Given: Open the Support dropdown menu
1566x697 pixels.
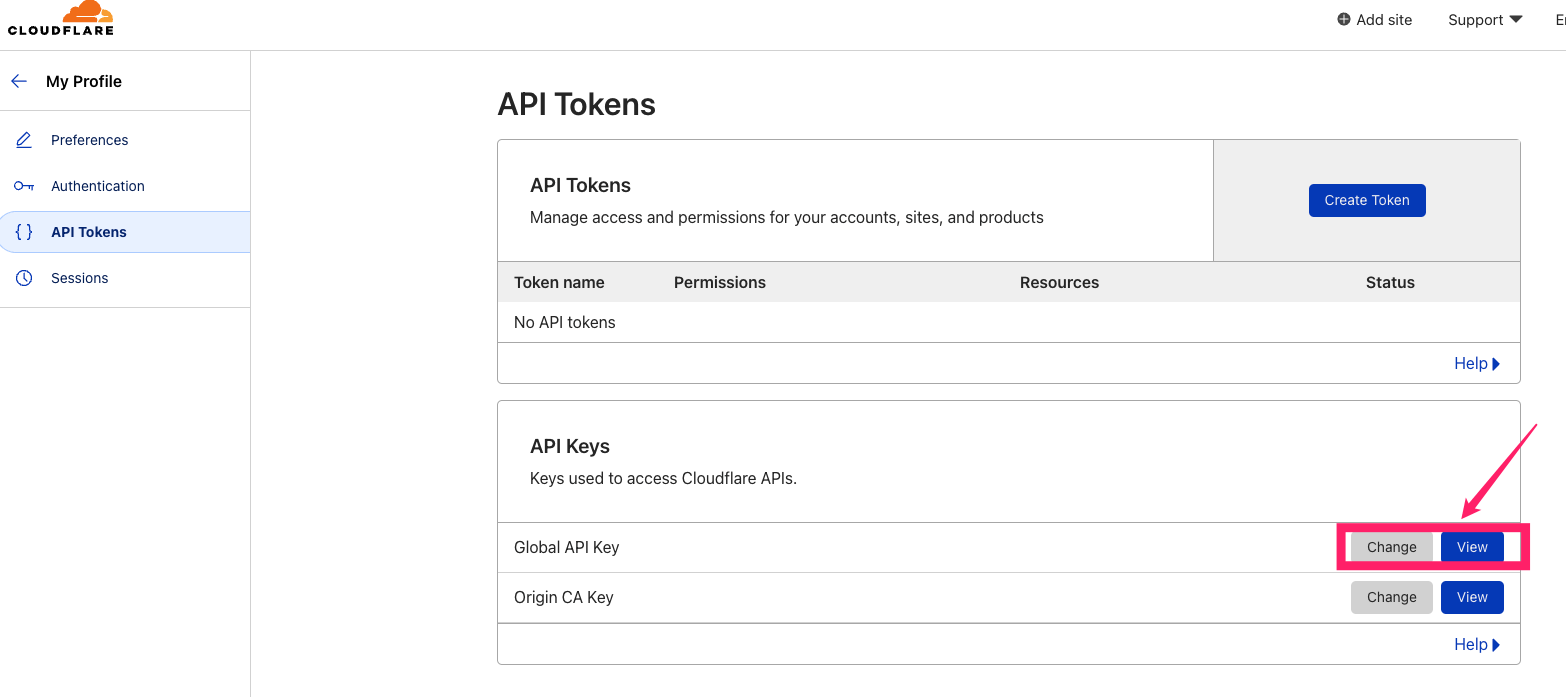Looking at the screenshot, I should click(1484, 20).
